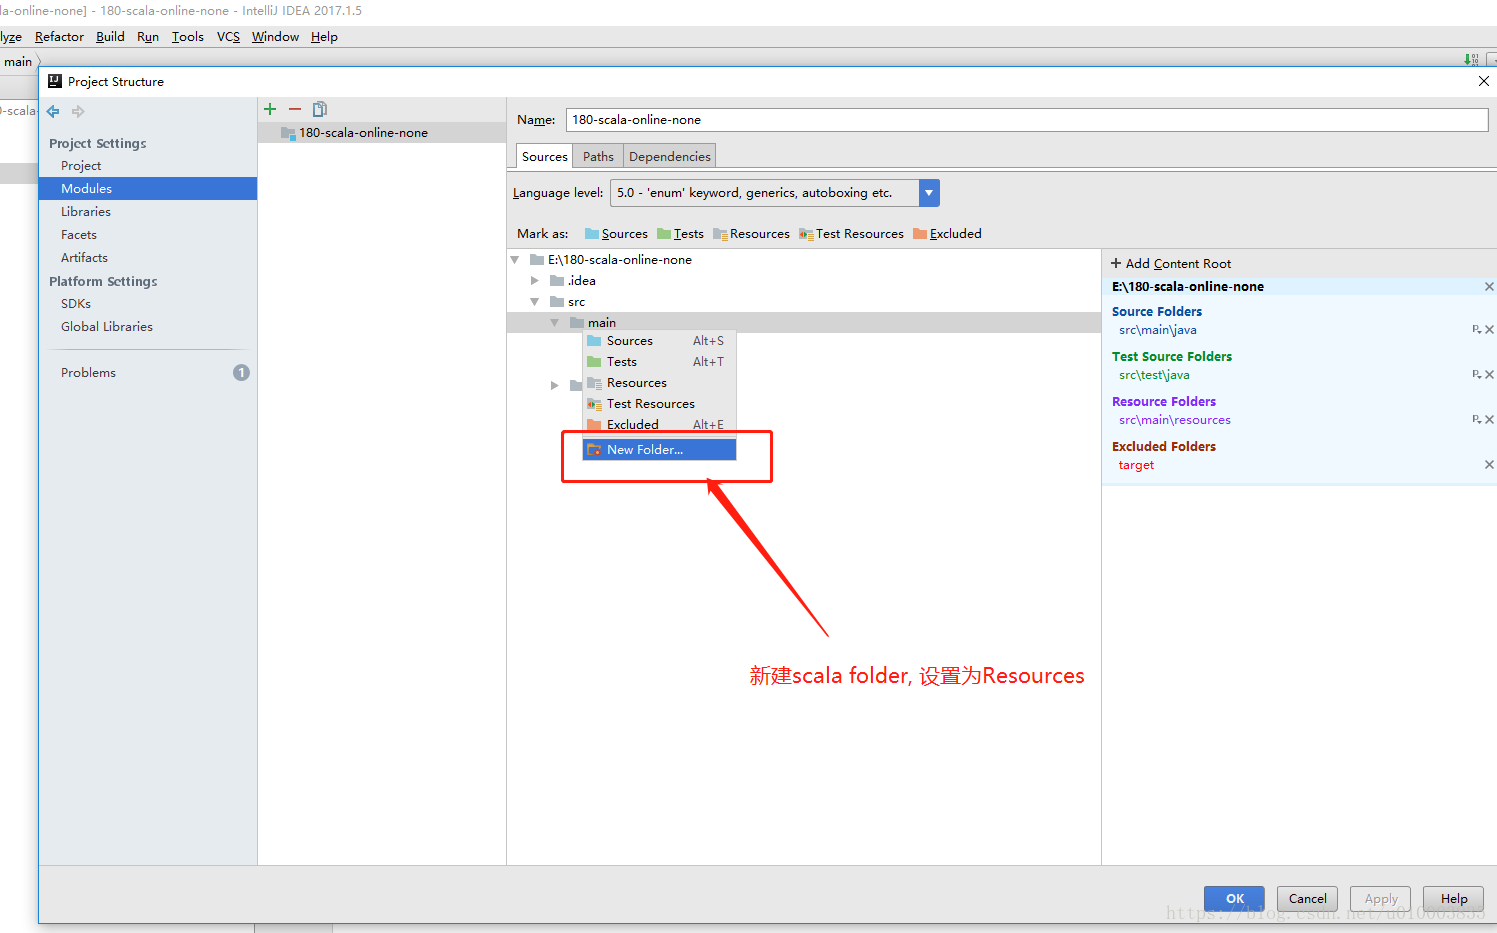Select Artifacts in Project Settings
Image resolution: width=1497 pixels, height=933 pixels.
147,258
